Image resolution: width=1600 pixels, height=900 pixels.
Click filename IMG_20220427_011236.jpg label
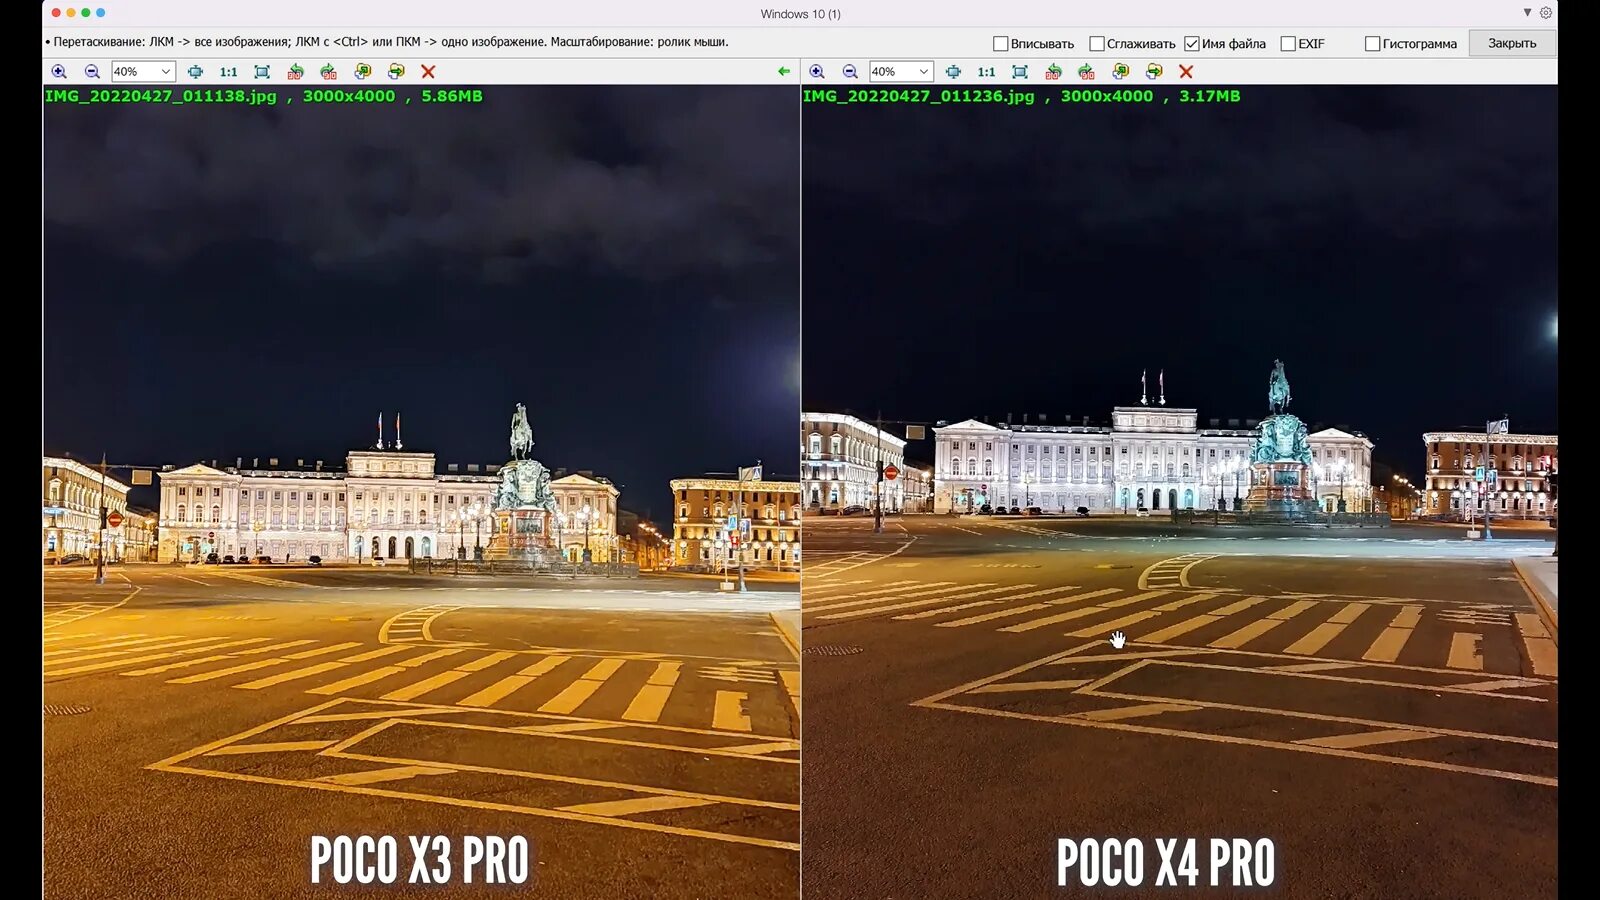coord(919,96)
